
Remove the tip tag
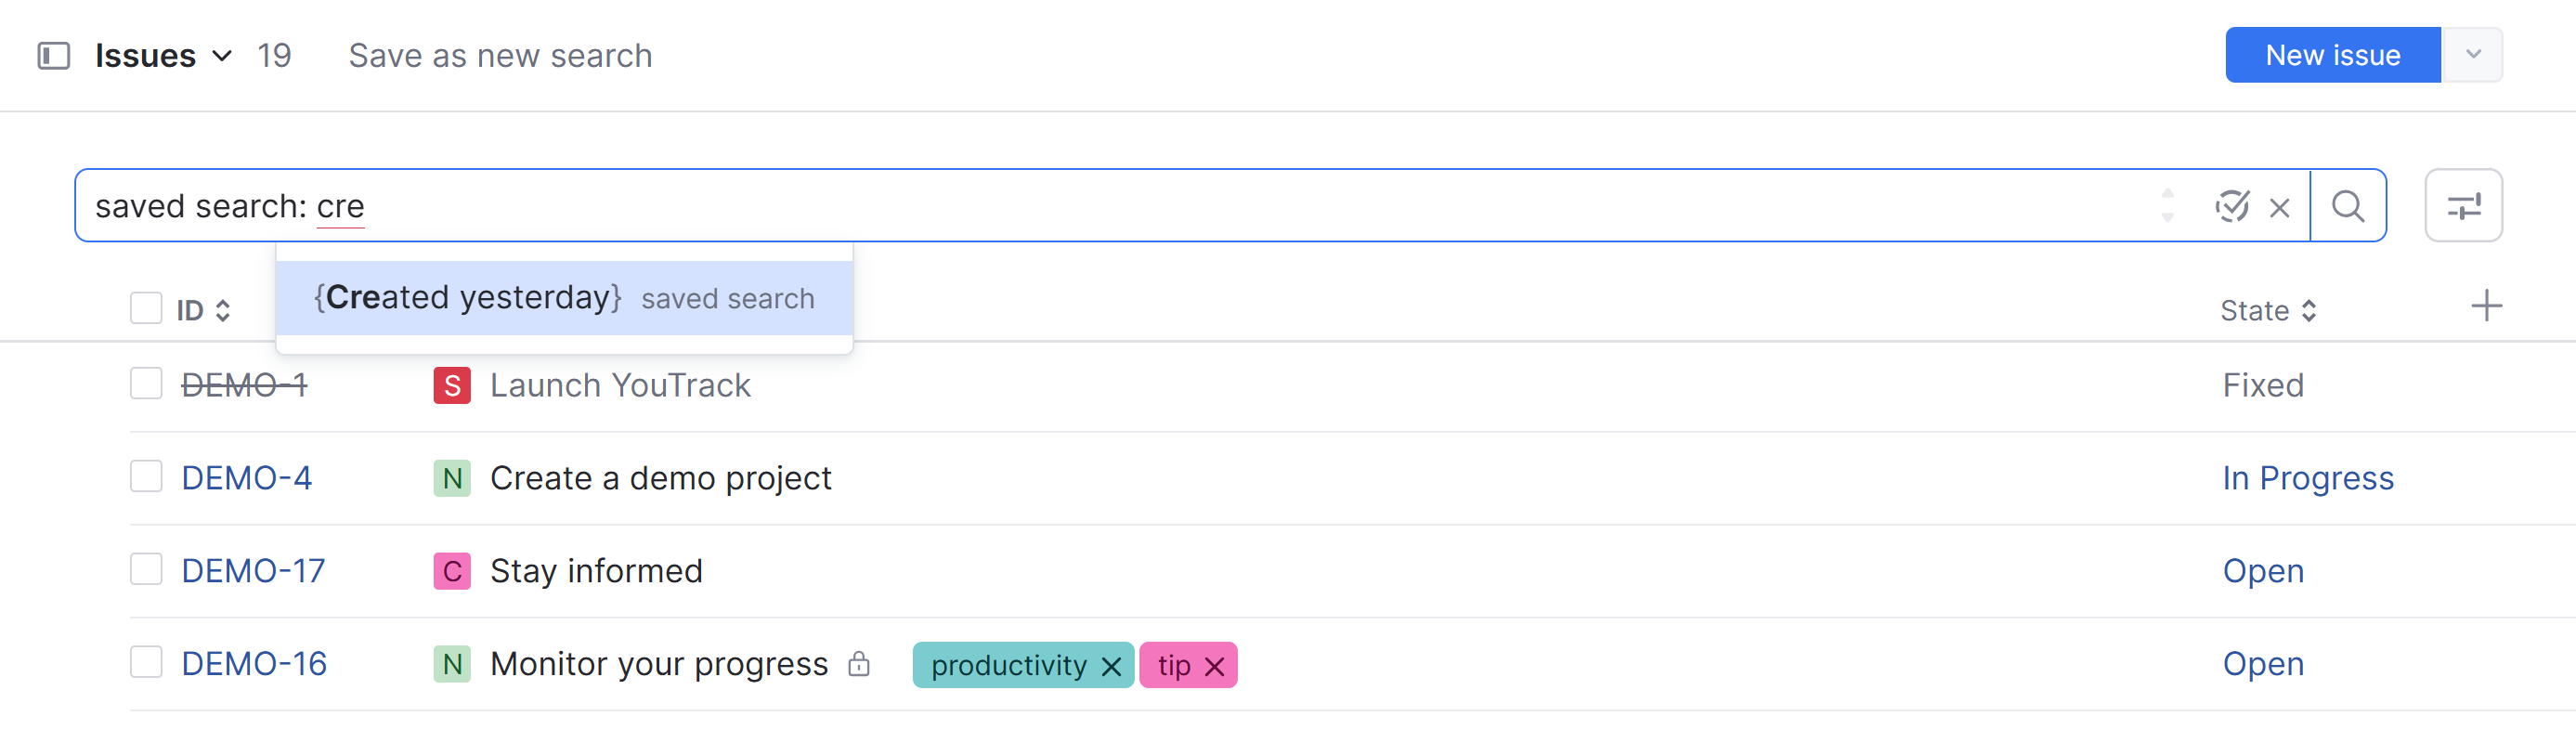[x=1215, y=667]
